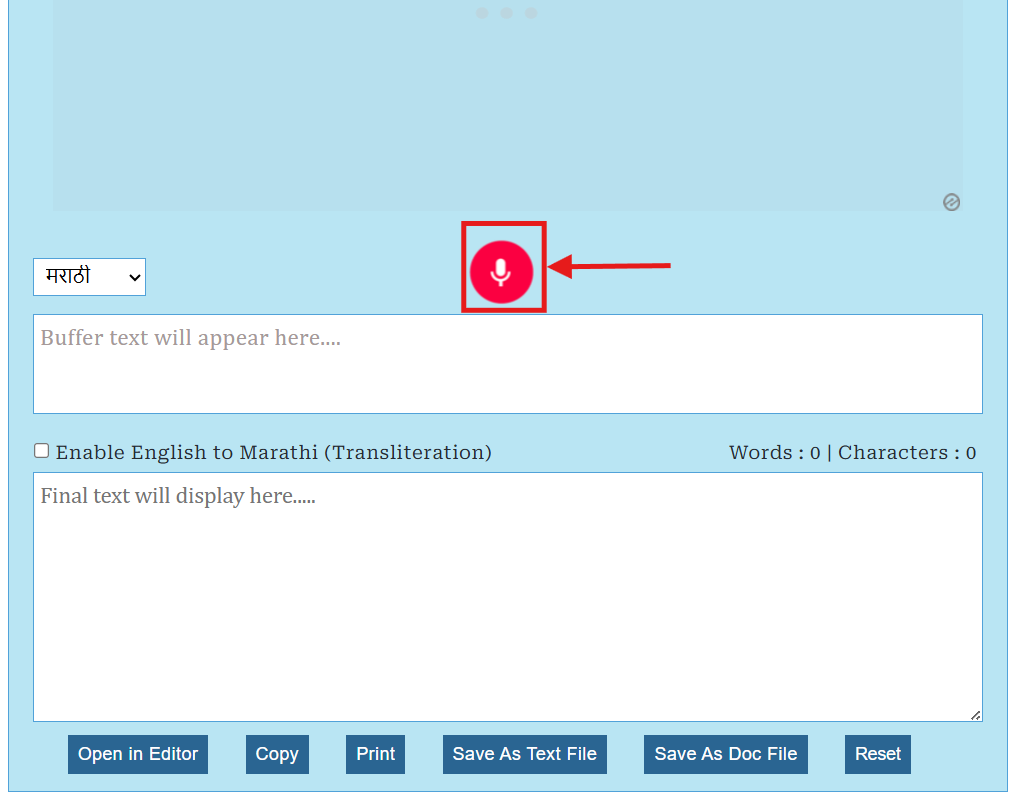This screenshot has height=807, width=1022.
Task: Print the final text
Action: pos(375,754)
